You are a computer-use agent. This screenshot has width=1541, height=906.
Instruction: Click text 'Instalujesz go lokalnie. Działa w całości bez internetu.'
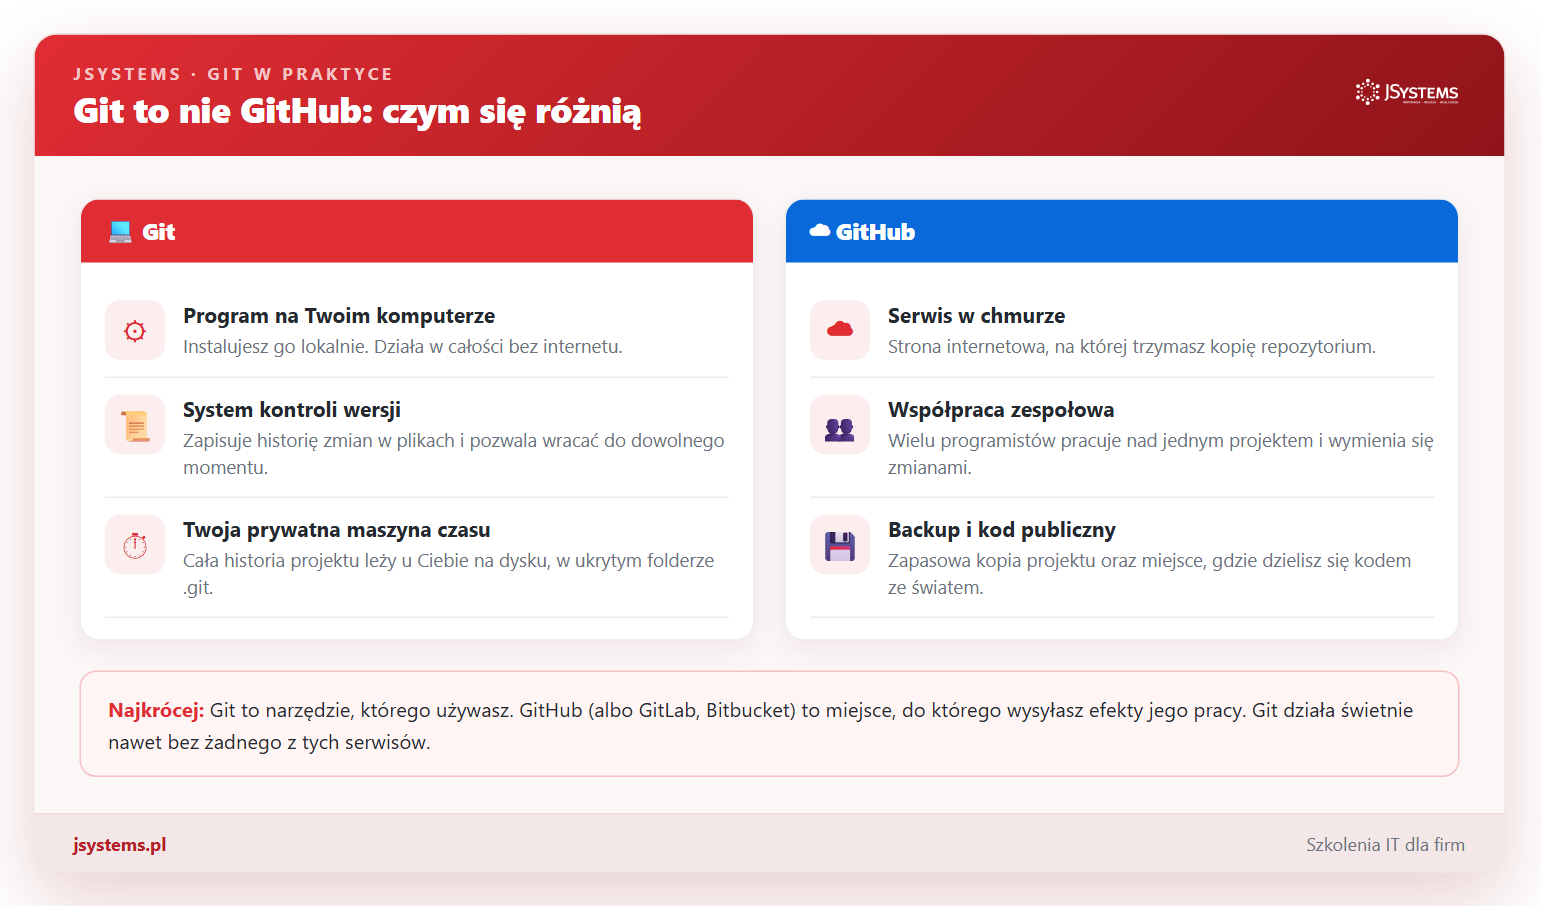tap(403, 347)
